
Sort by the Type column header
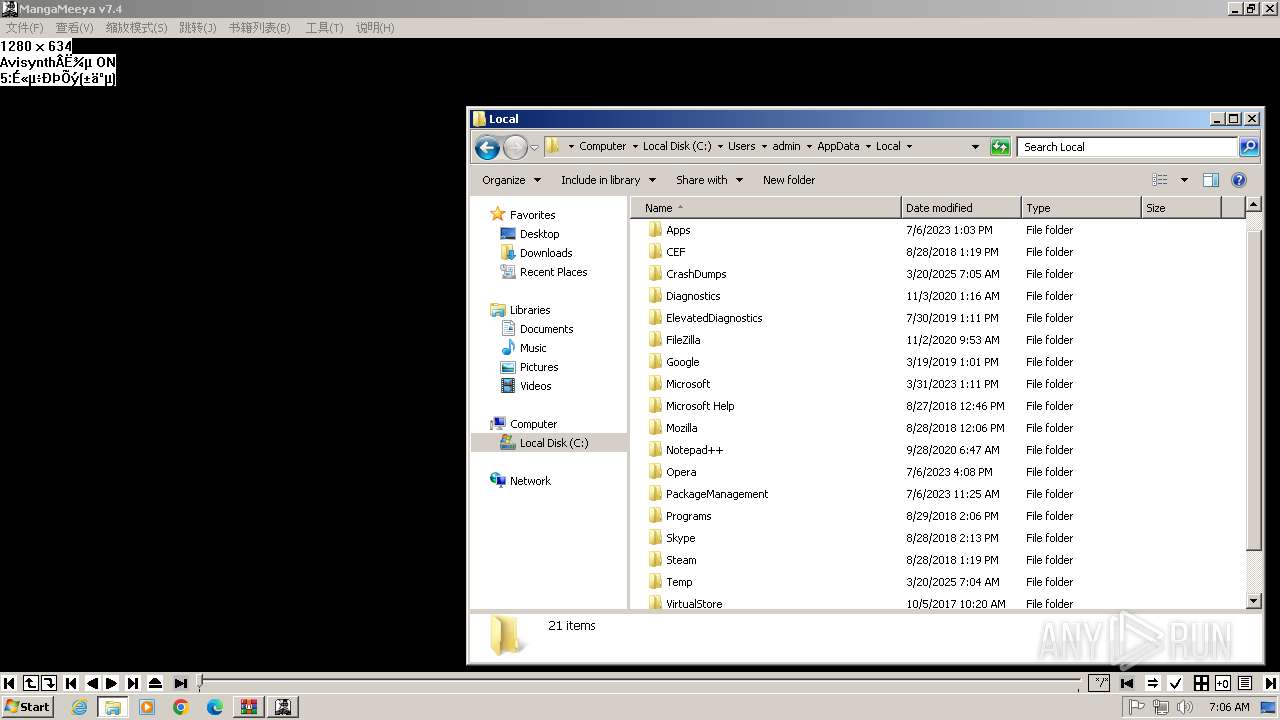tap(1081, 208)
